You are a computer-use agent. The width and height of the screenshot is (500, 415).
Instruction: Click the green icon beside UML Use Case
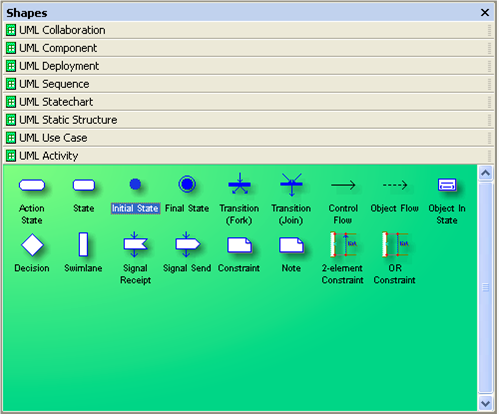11,138
